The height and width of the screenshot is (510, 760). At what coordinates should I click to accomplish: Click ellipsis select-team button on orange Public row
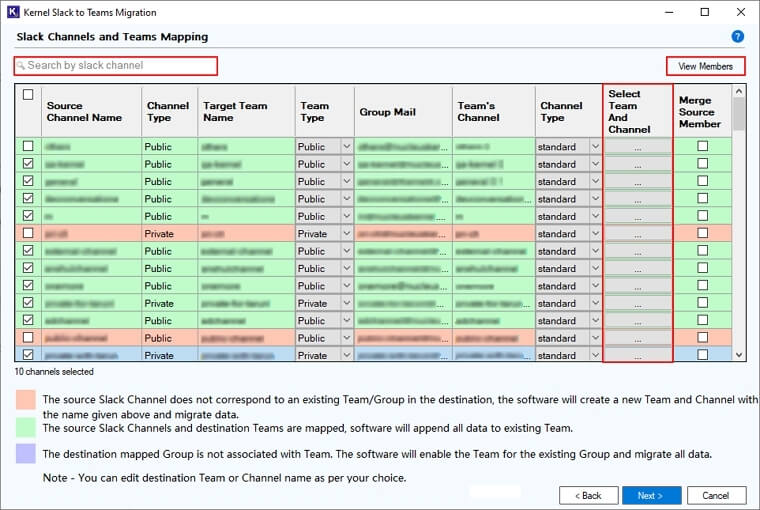[638, 338]
